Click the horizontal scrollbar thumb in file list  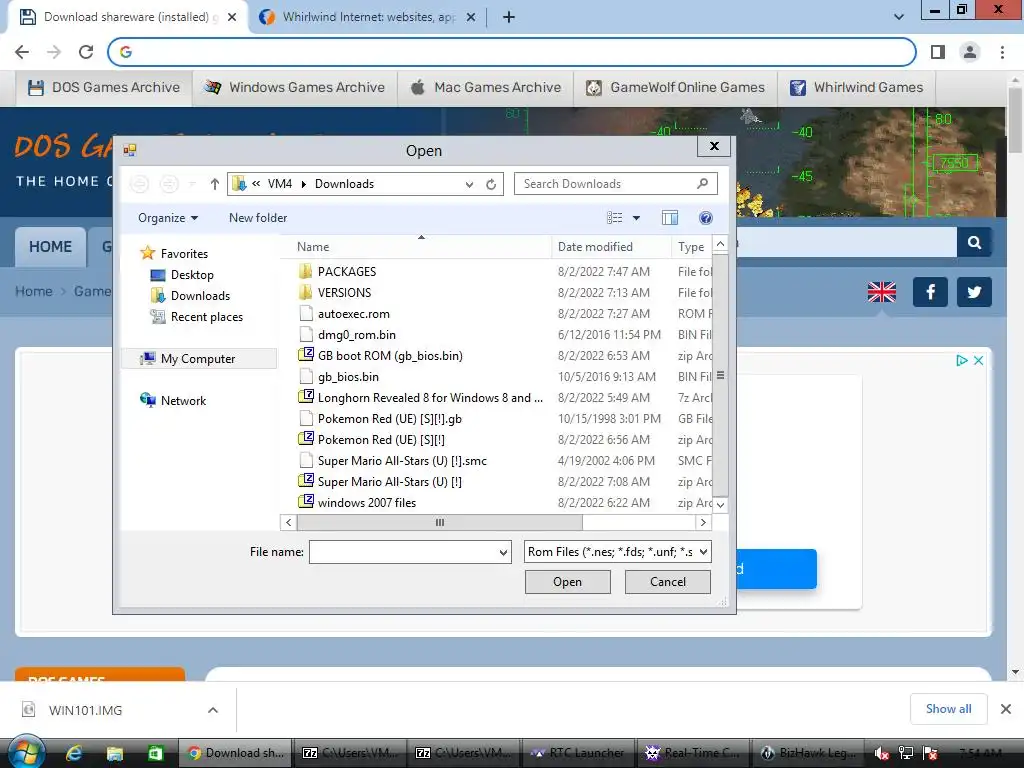[x=440, y=522]
